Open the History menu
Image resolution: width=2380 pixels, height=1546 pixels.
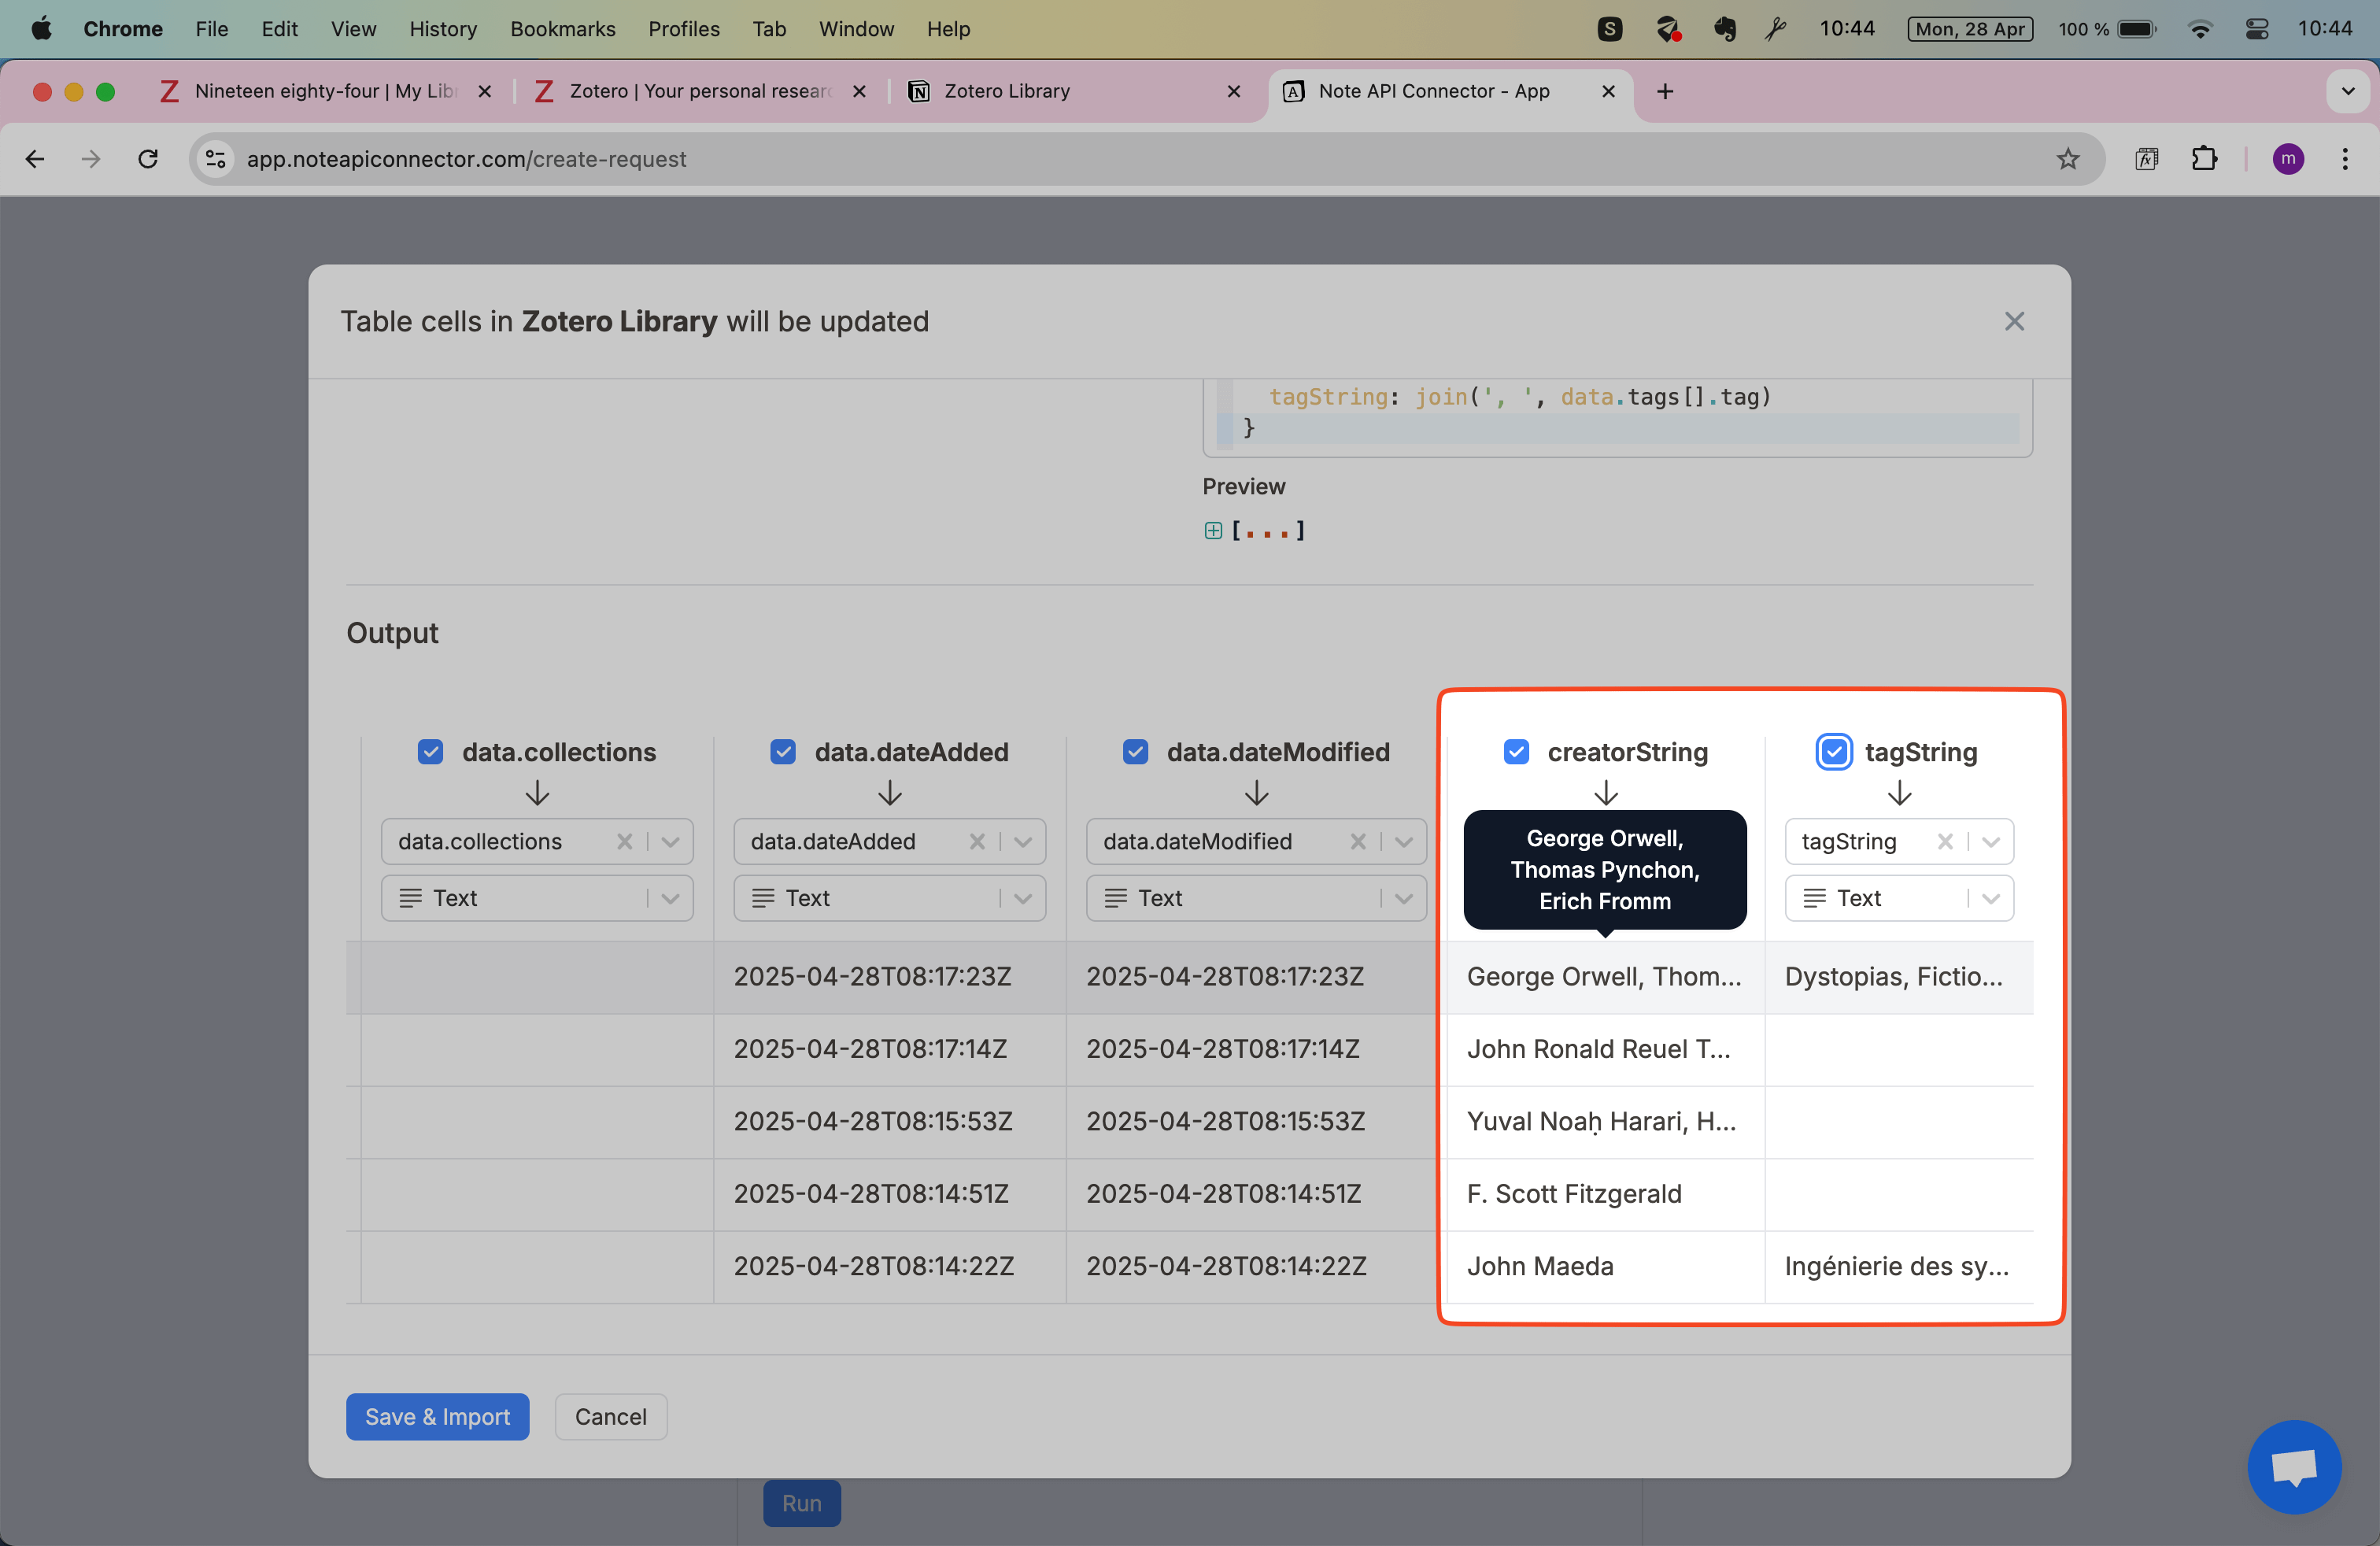pyautogui.click(x=443, y=29)
